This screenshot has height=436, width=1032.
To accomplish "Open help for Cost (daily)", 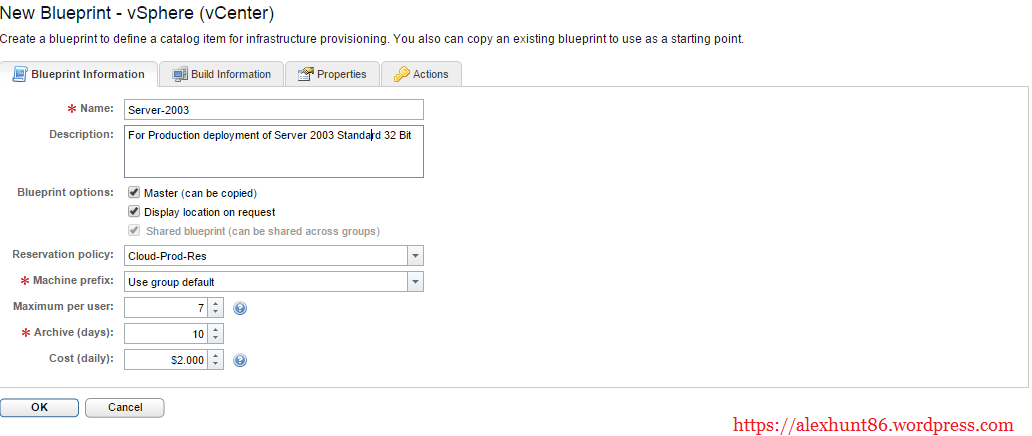I will click(x=240, y=360).
